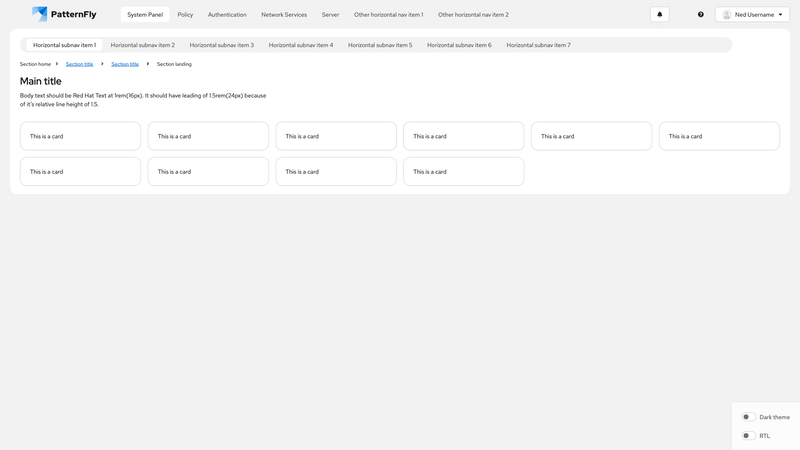Select Network Services nav item
Viewport: 800px width, 450px height.
[284, 14]
